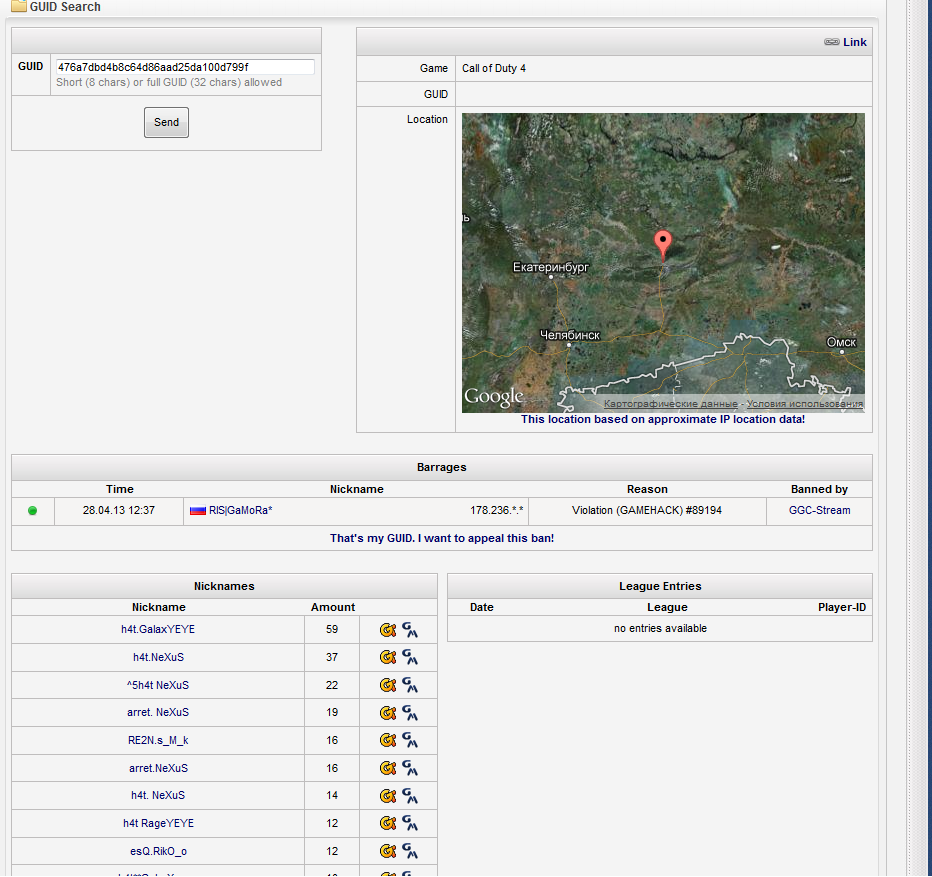Click yellow G icon for h4t. NeXuS (14)
932x877 pixels.
(388, 796)
